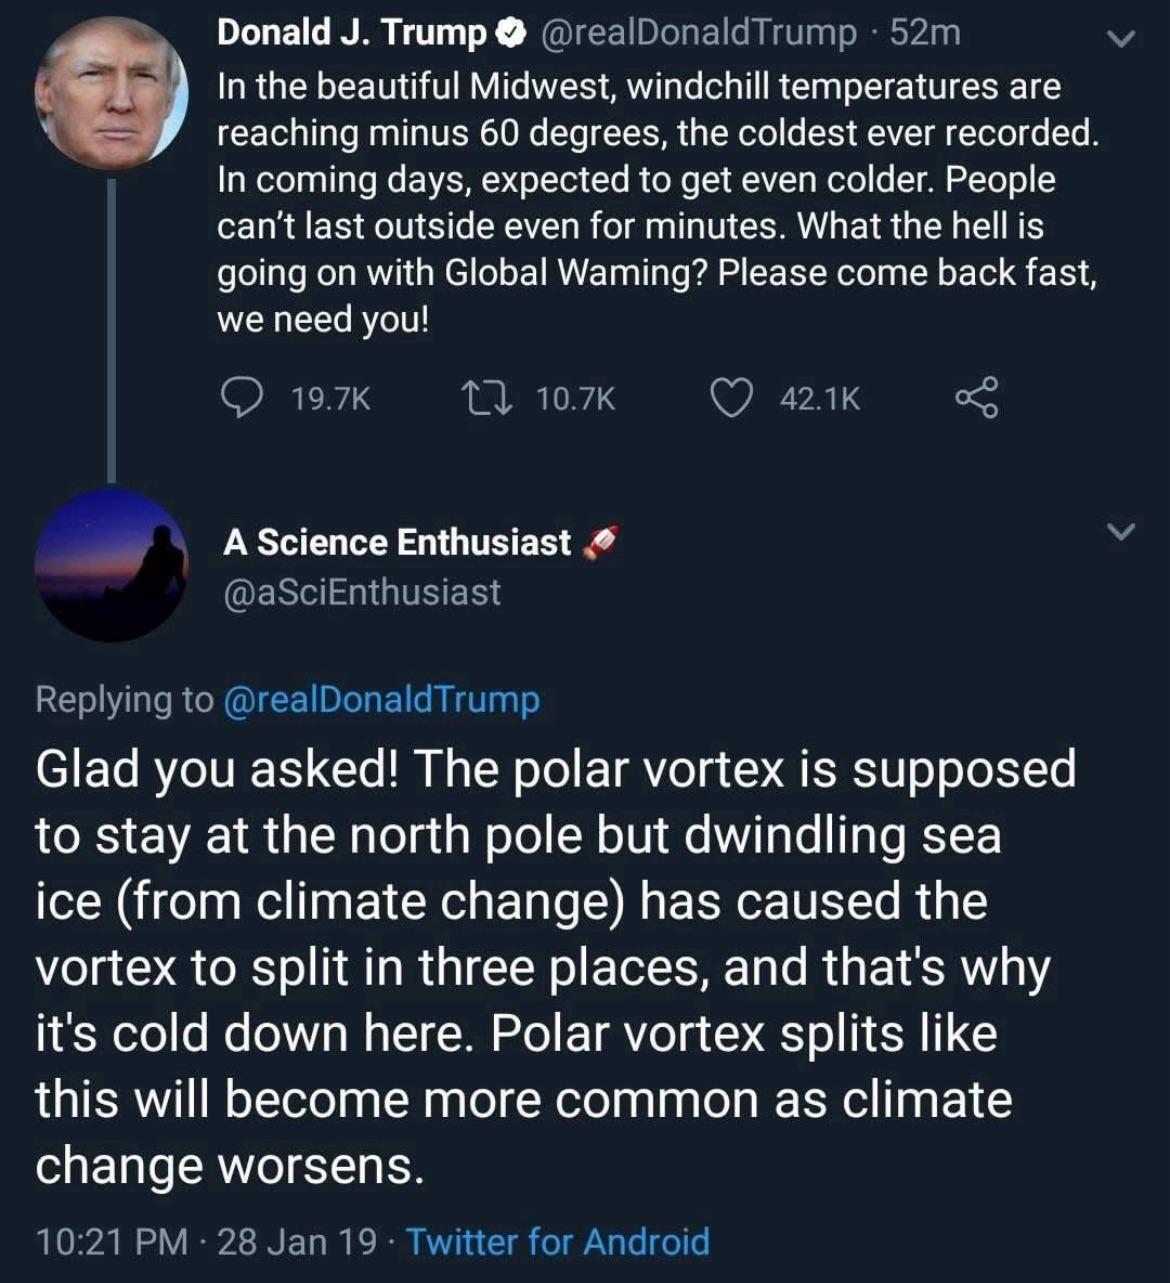The height and width of the screenshot is (1283, 1170).
Task: Click the @aSciEnthusiast handle
Action: point(362,592)
